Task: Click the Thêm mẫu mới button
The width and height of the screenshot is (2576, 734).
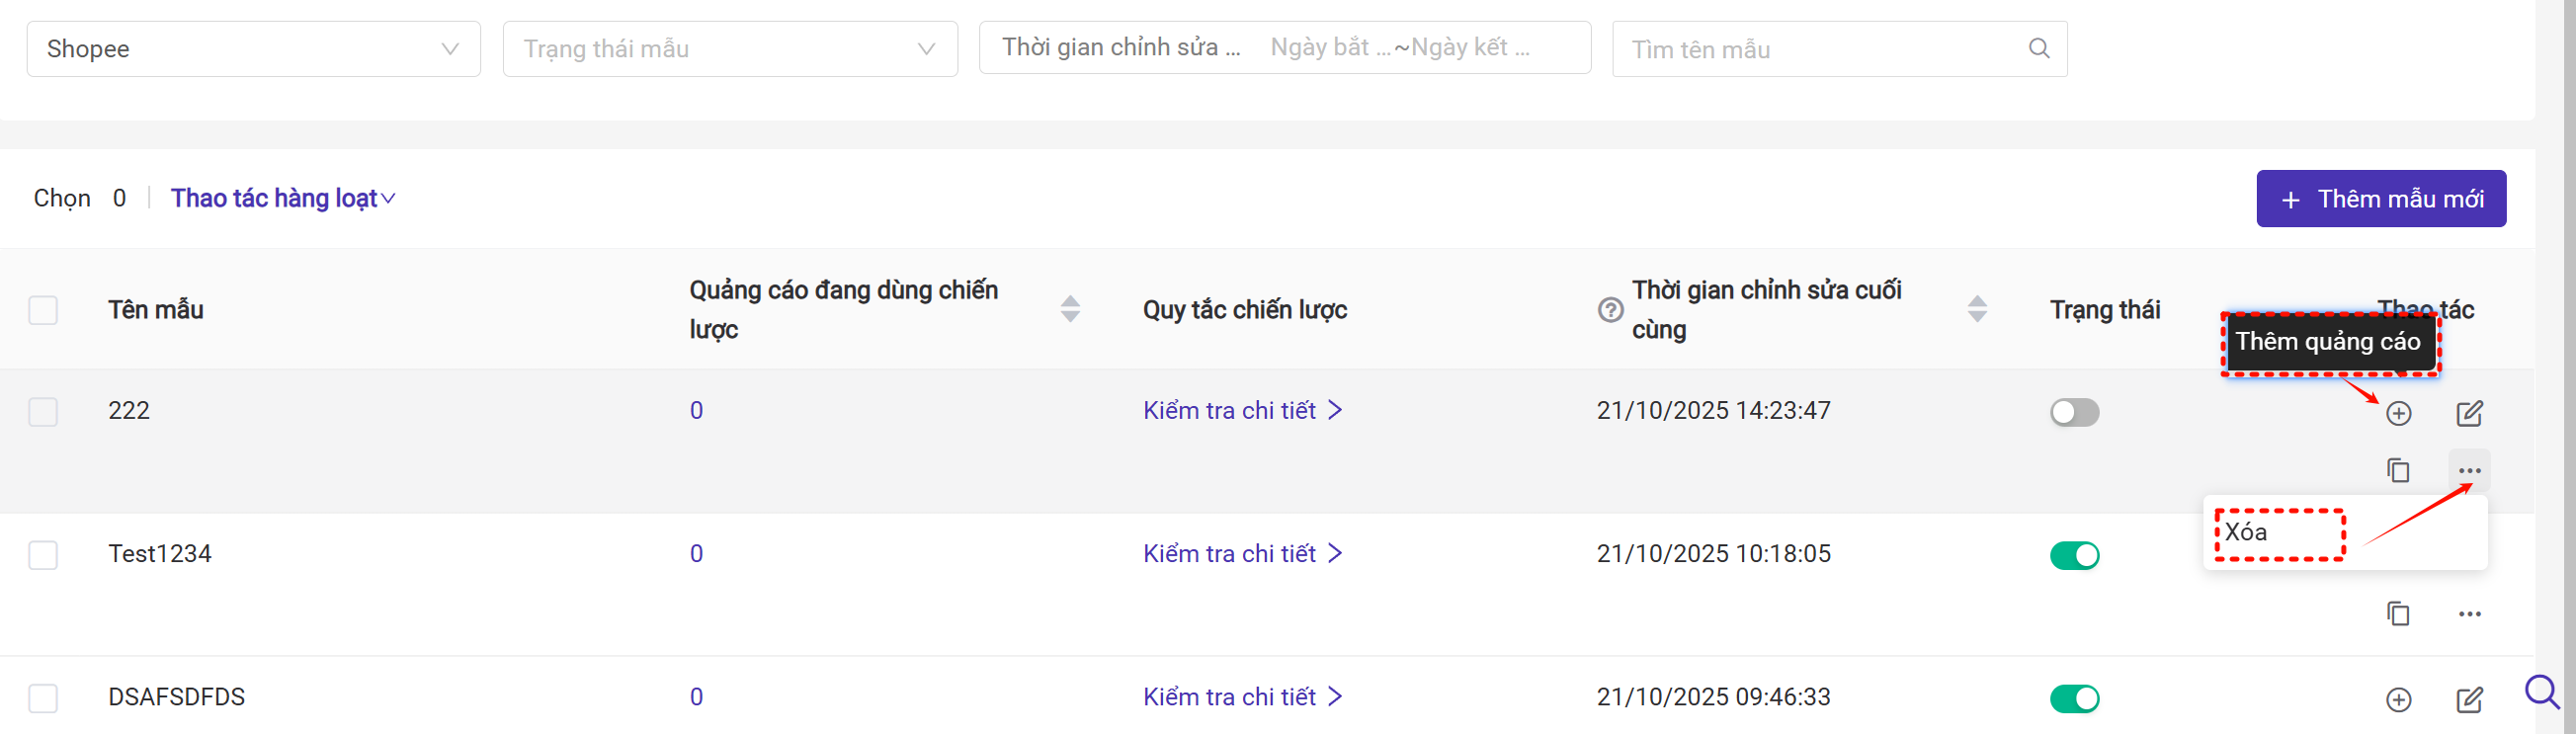Action: pos(2380,199)
